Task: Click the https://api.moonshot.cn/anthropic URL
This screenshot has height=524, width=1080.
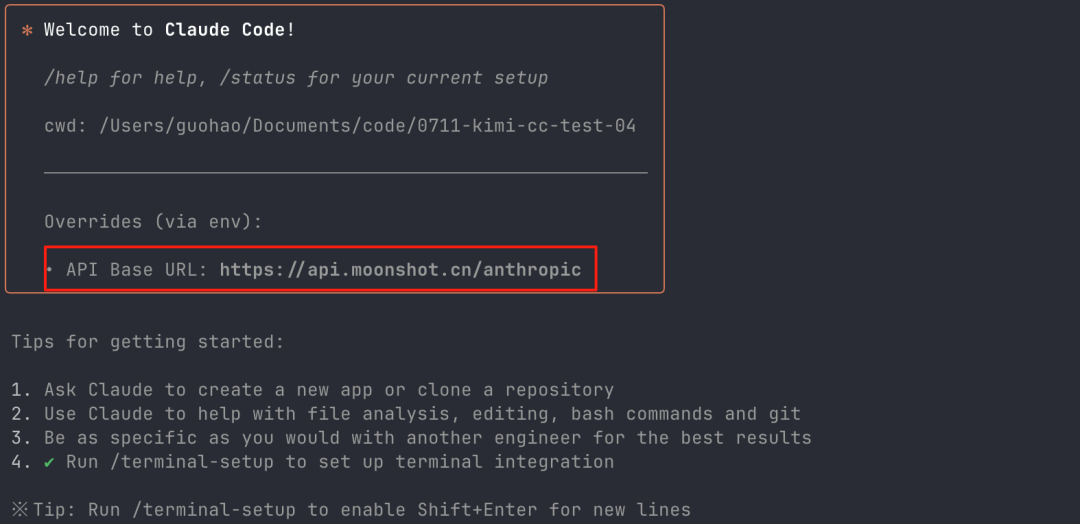Action: pyautogui.click(x=400, y=270)
